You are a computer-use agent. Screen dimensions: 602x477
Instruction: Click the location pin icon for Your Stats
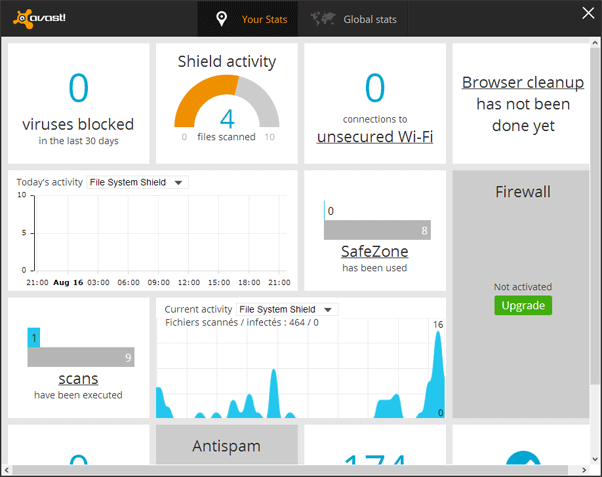click(222, 19)
